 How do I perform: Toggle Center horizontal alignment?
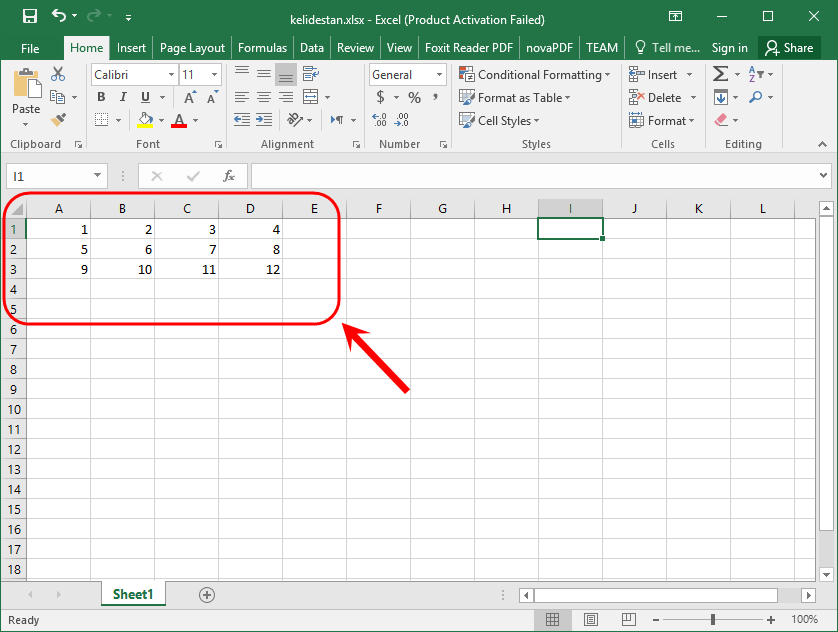264,97
